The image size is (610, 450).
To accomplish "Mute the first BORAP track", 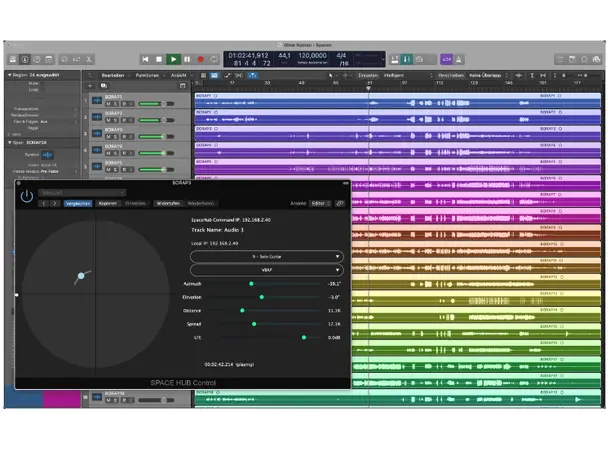I will coord(108,103).
